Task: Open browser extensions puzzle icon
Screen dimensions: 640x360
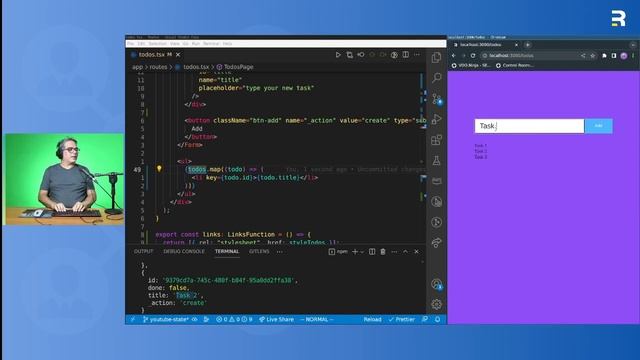Action: (604, 56)
